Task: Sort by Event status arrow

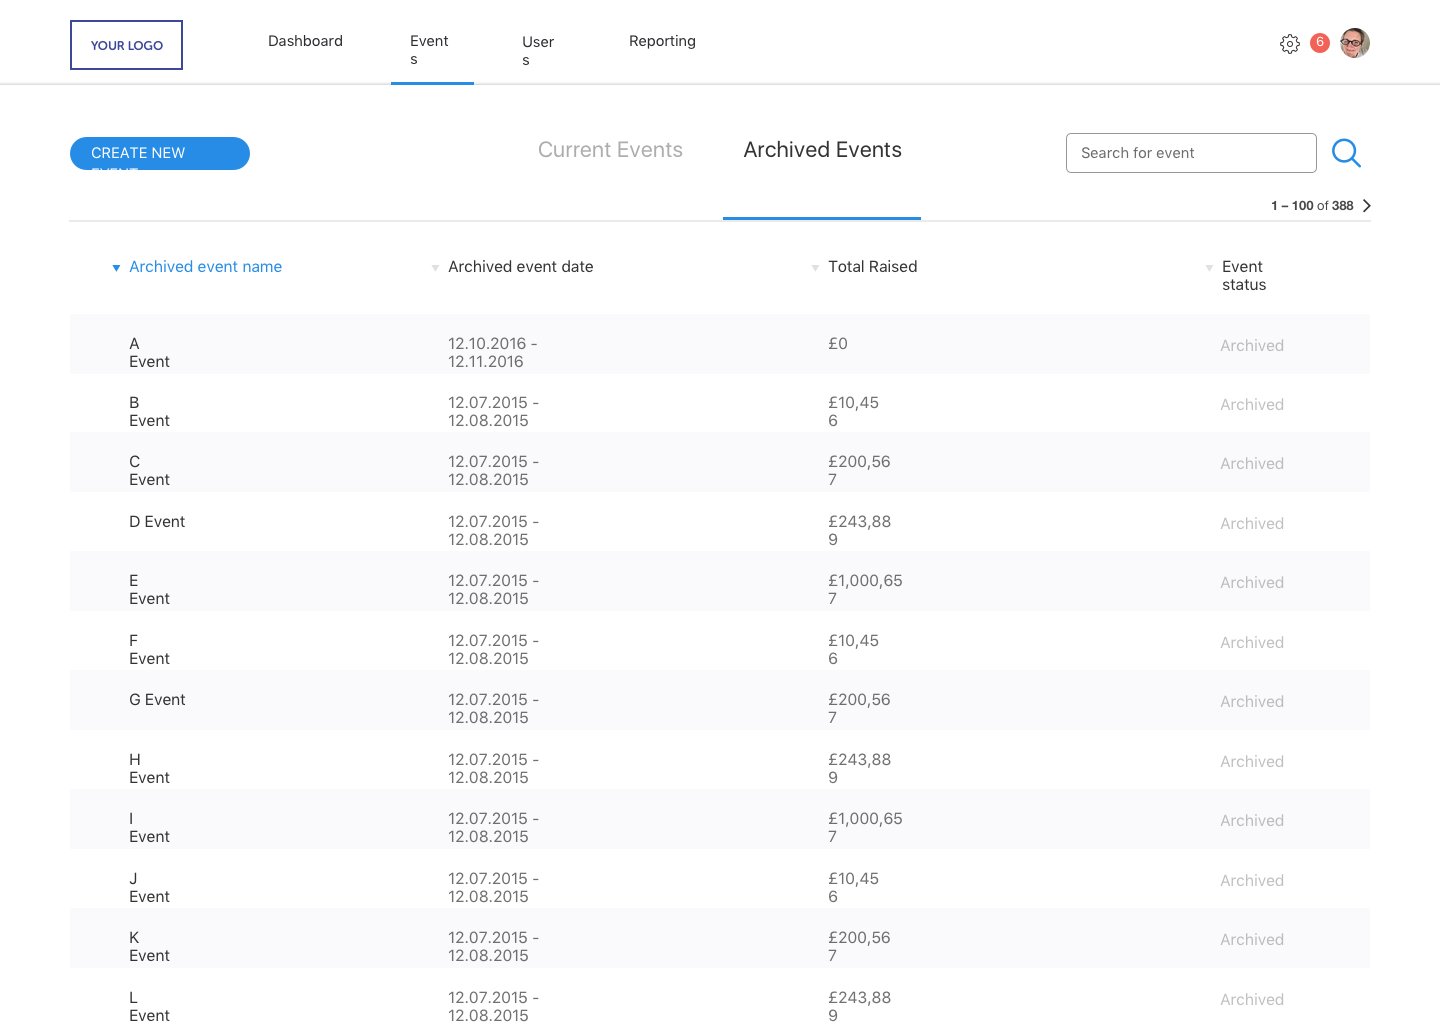Action: coord(1209,268)
